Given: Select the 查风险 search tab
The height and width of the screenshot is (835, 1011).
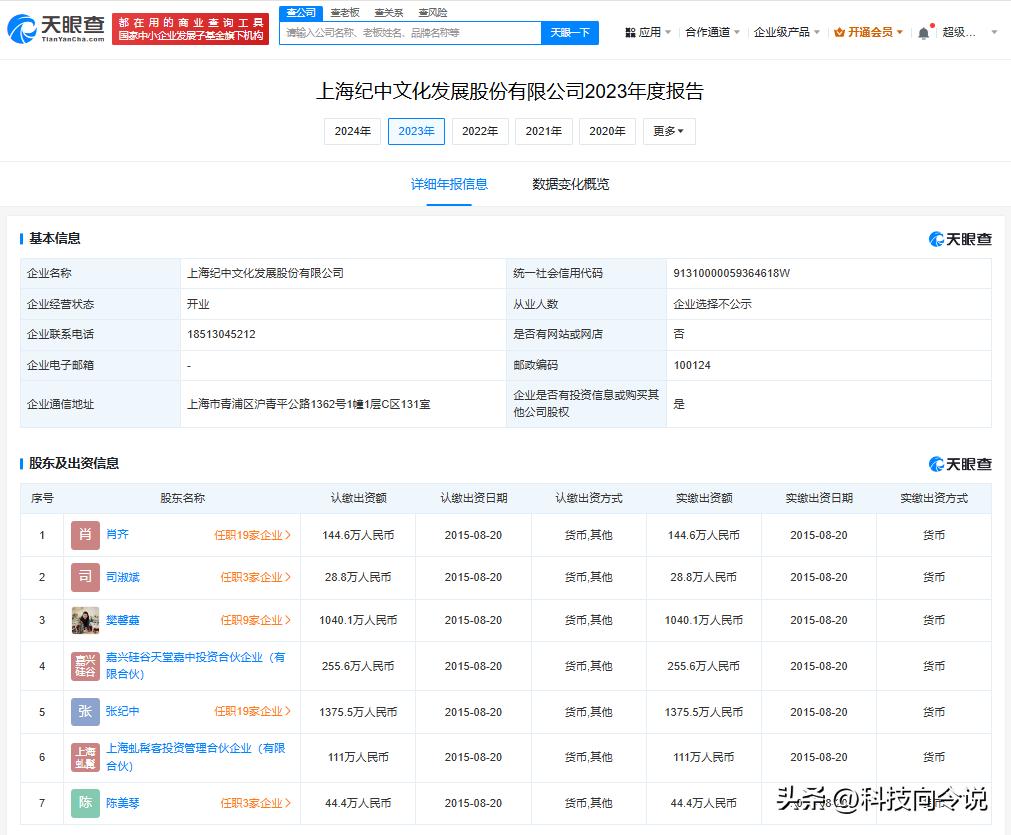Looking at the screenshot, I should click(x=433, y=12).
